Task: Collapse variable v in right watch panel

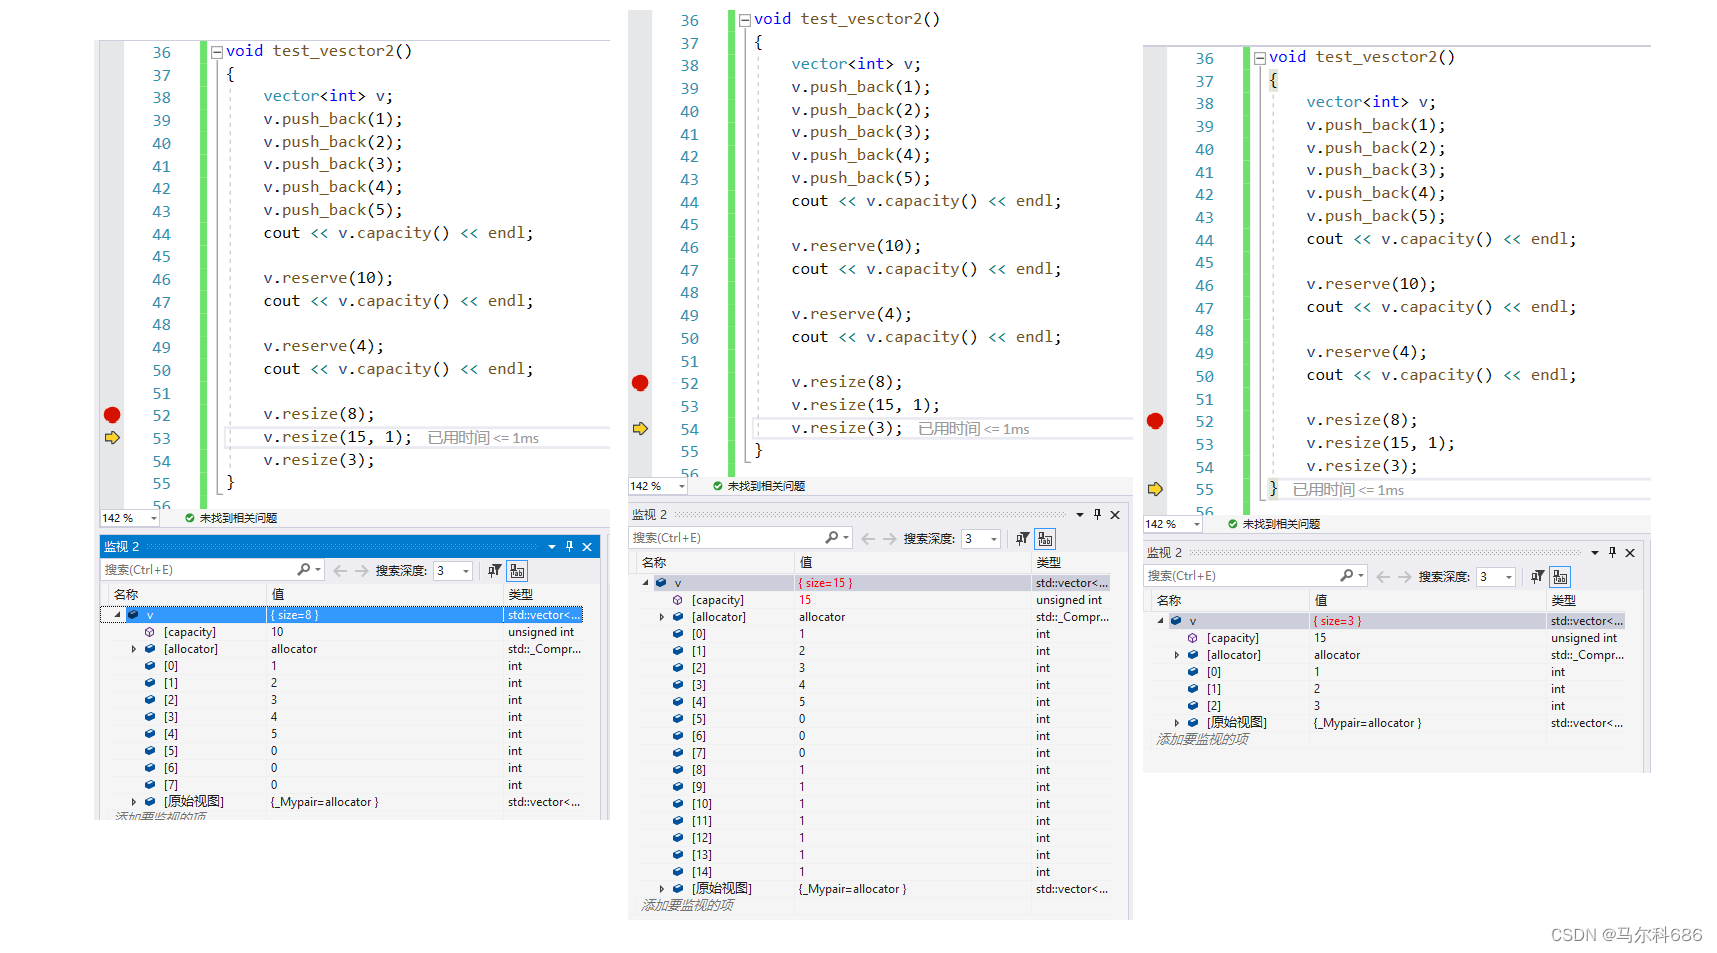Action: coord(1160,621)
